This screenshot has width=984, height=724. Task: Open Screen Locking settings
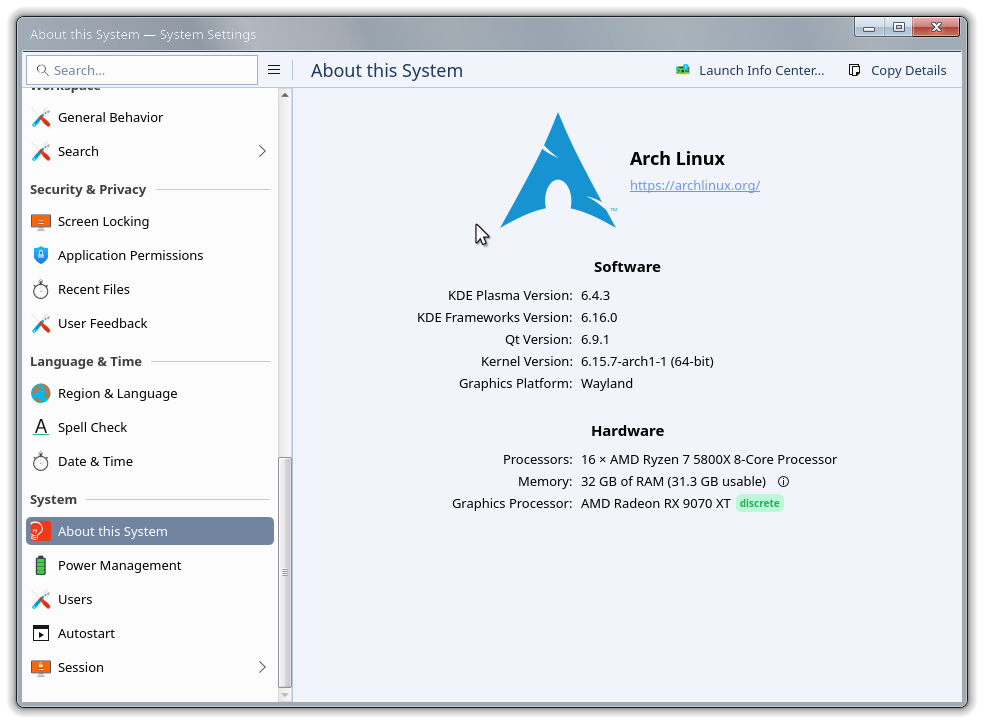coord(150,221)
